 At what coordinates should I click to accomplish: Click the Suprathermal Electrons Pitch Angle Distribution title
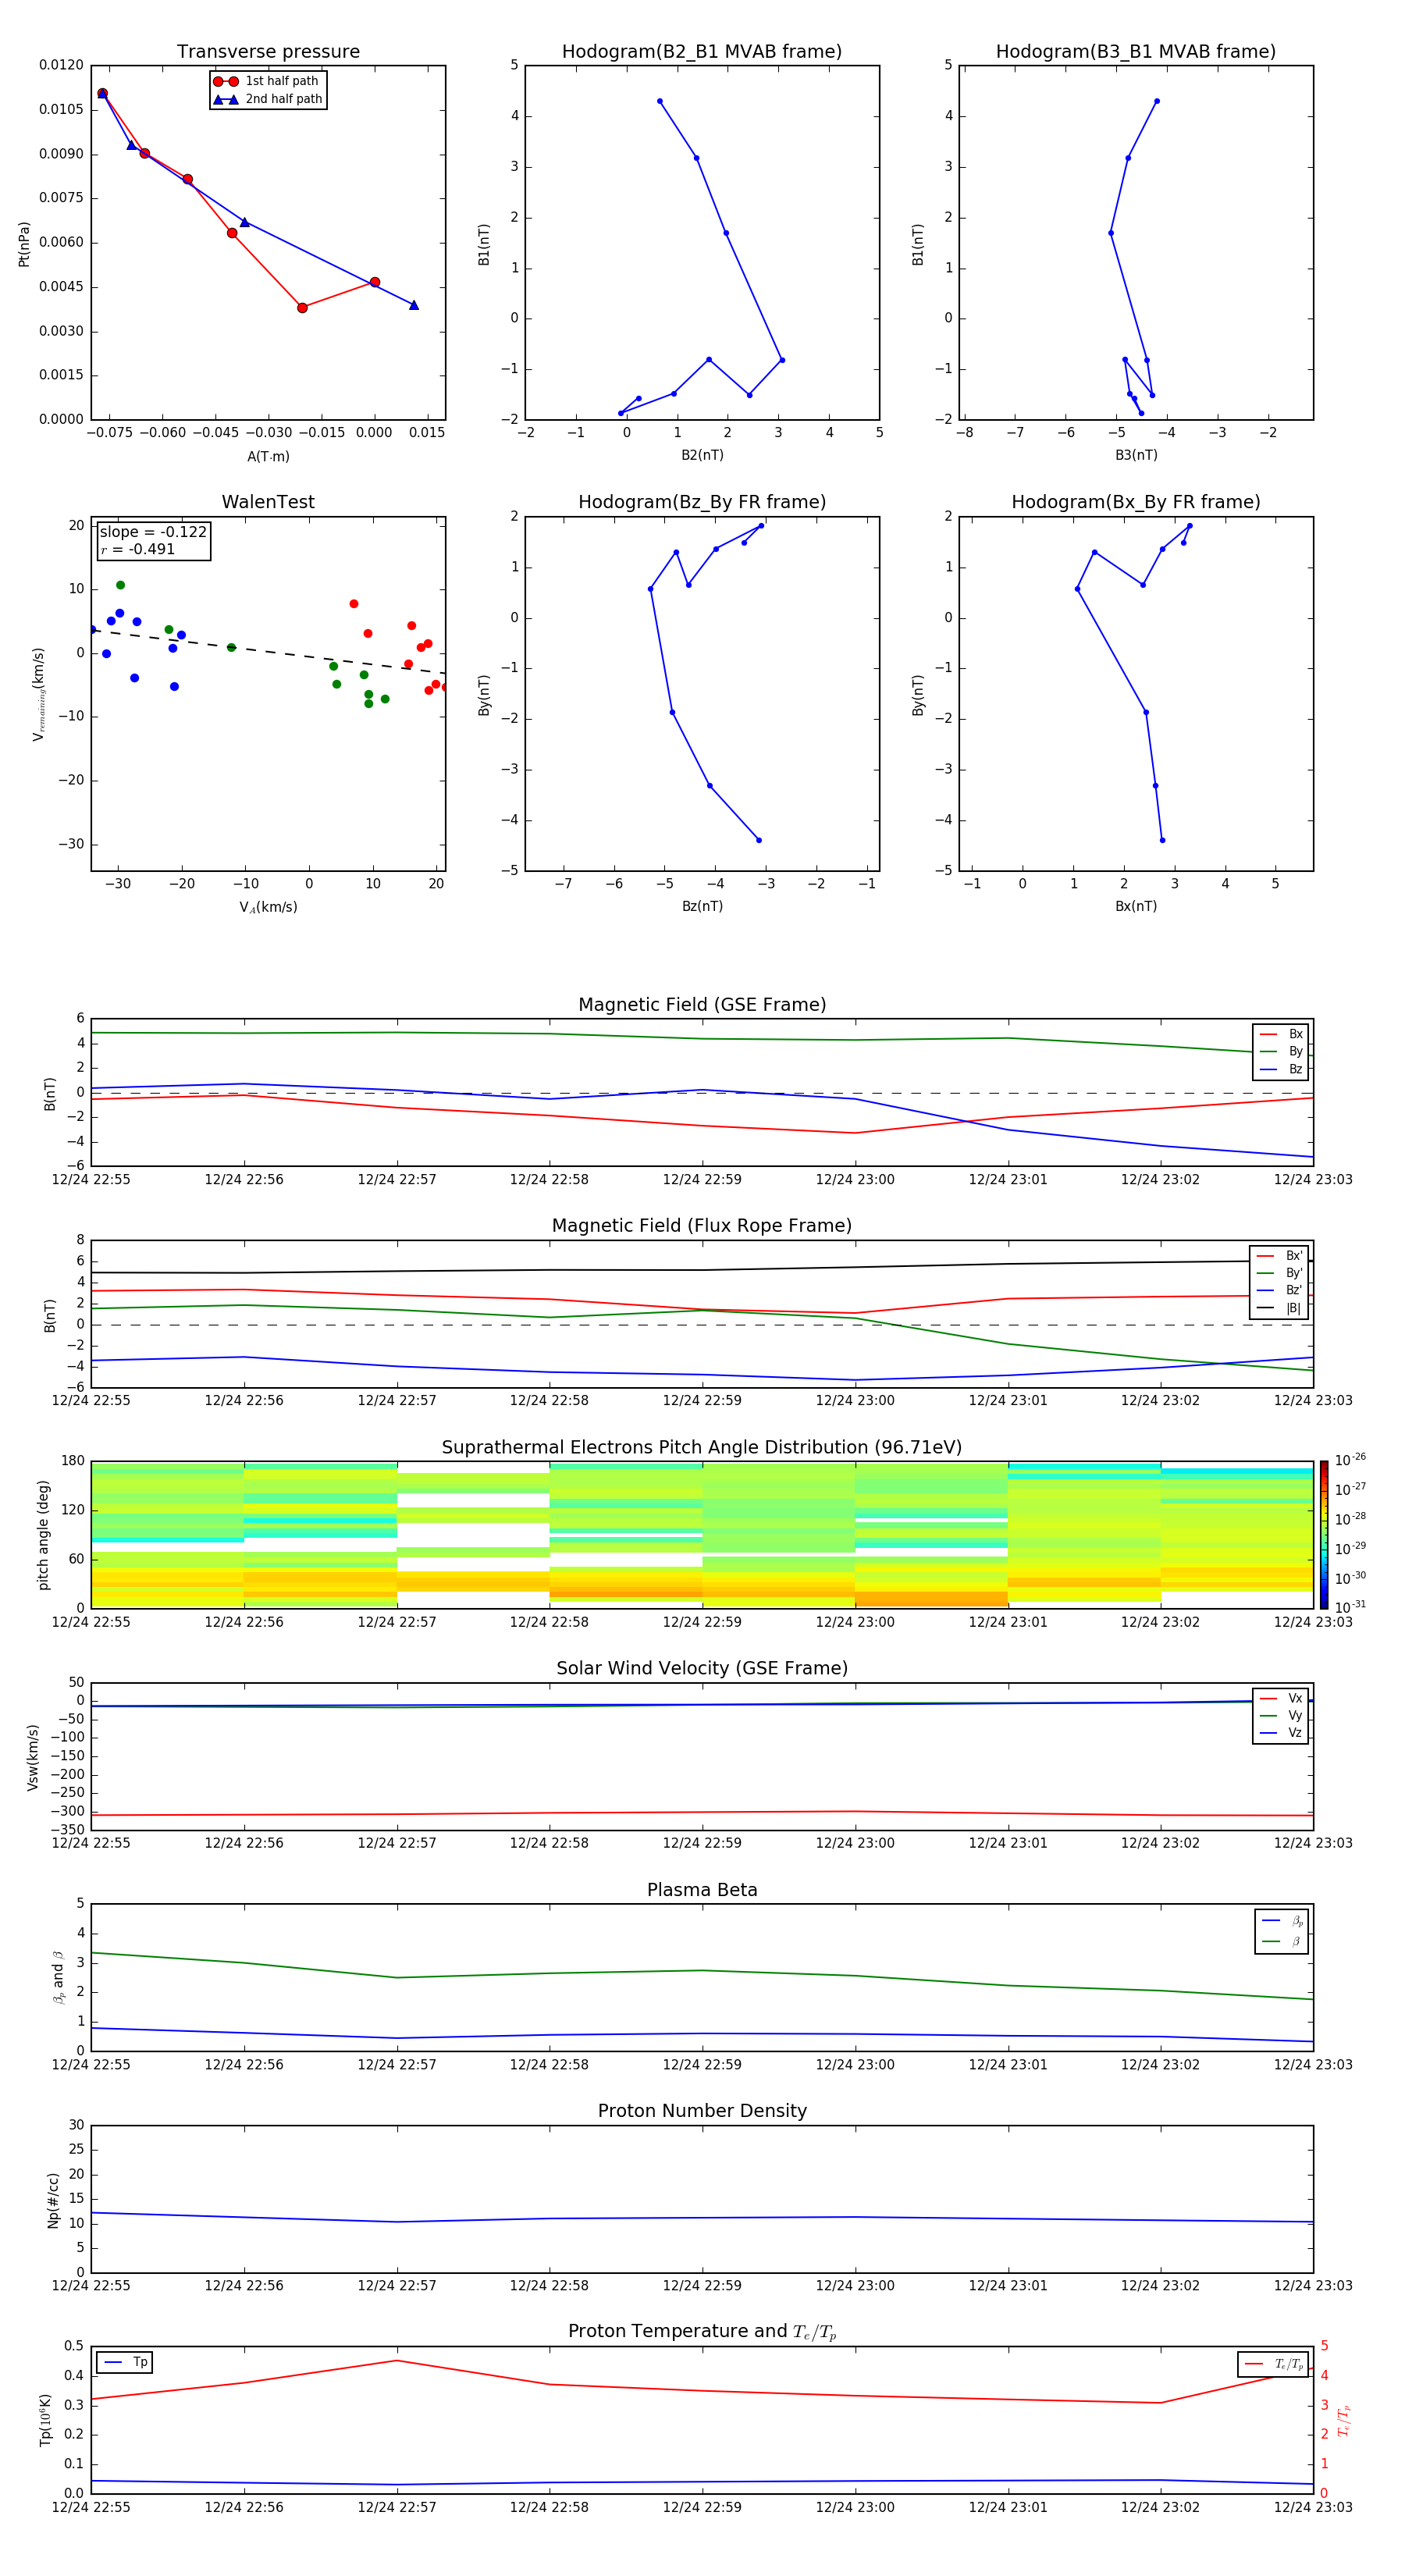(702, 1447)
